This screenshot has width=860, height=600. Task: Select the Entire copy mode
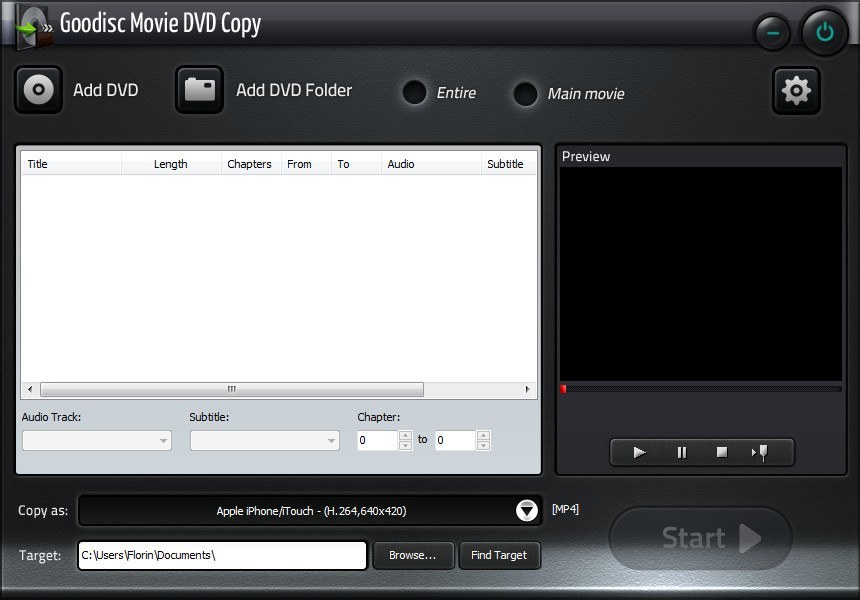tap(414, 93)
